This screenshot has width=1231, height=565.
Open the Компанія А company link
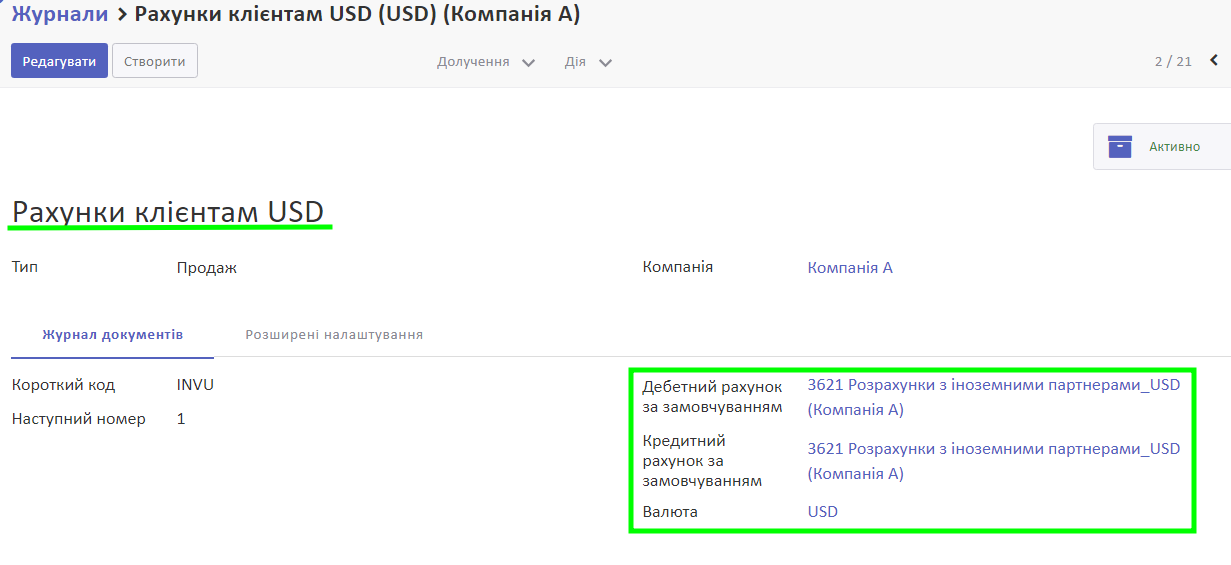tap(849, 268)
